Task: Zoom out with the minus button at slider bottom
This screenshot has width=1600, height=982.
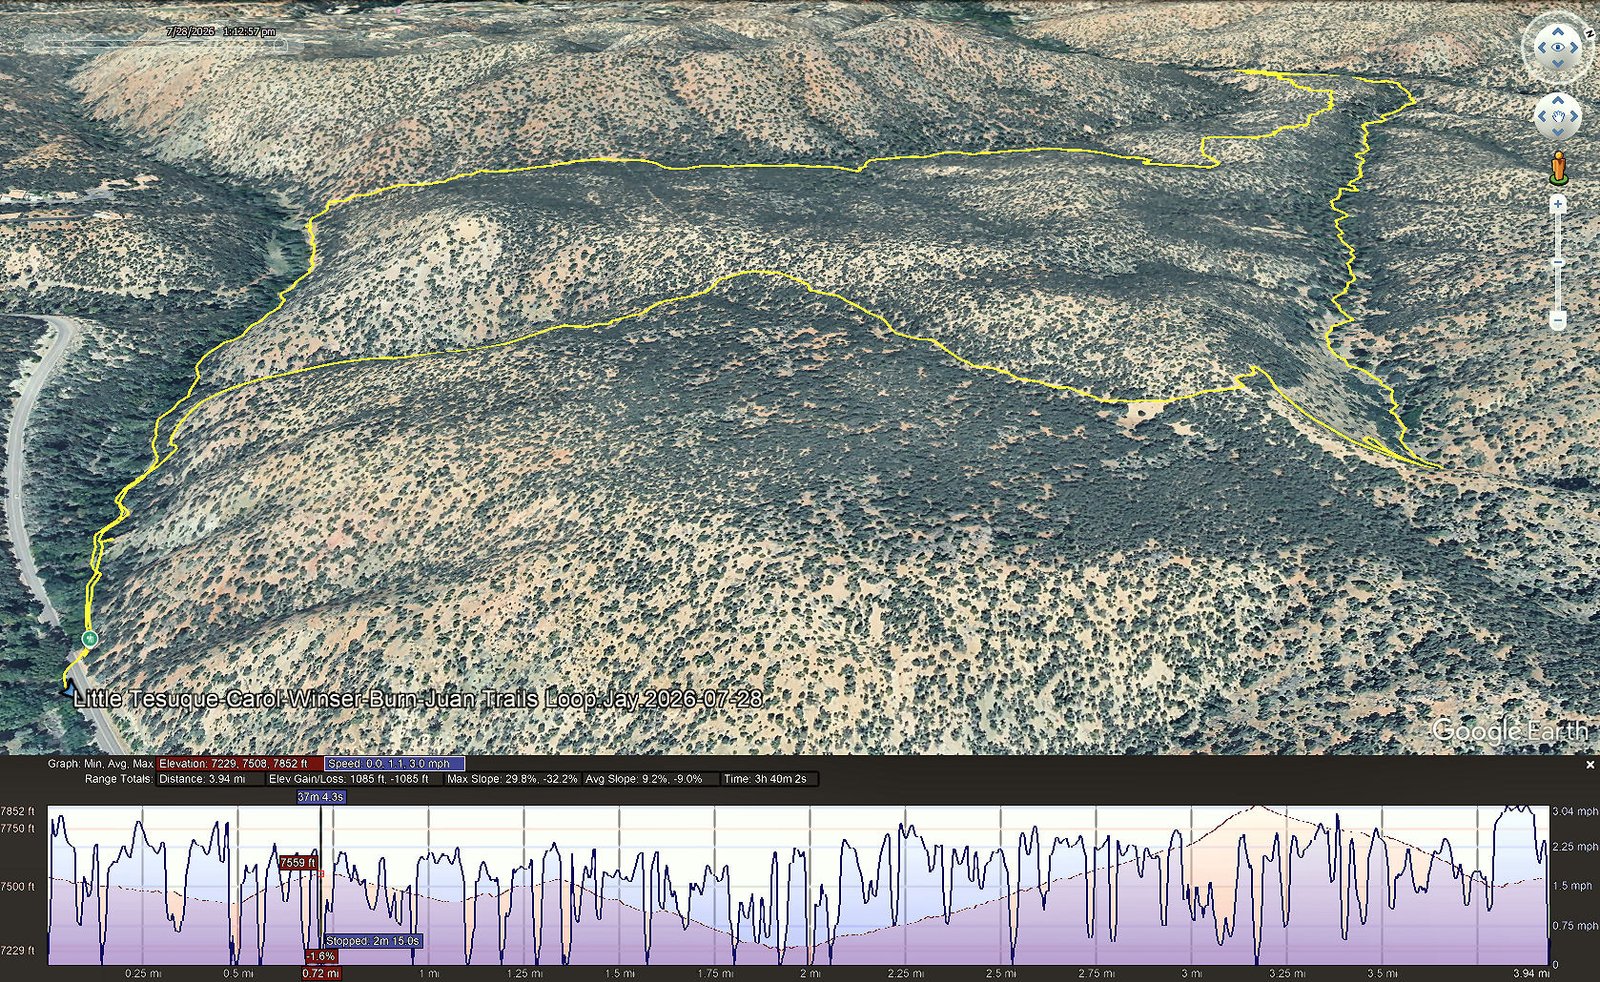Action: [1558, 320]
